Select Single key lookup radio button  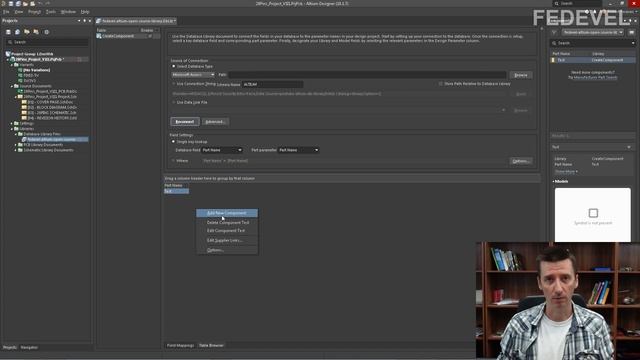click(173, 142)
